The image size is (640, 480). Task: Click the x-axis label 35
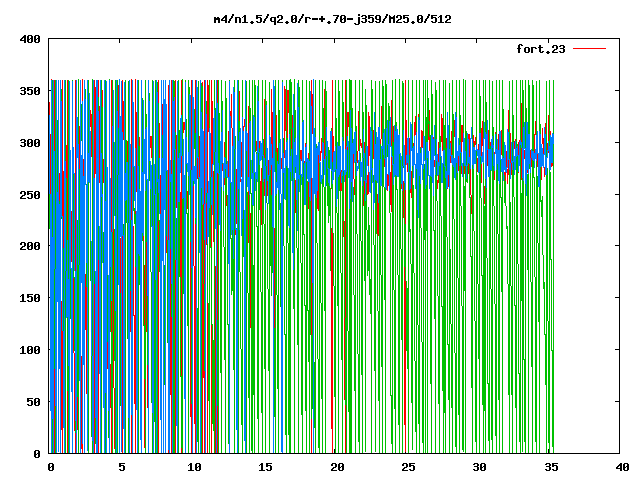pos(551,467)
